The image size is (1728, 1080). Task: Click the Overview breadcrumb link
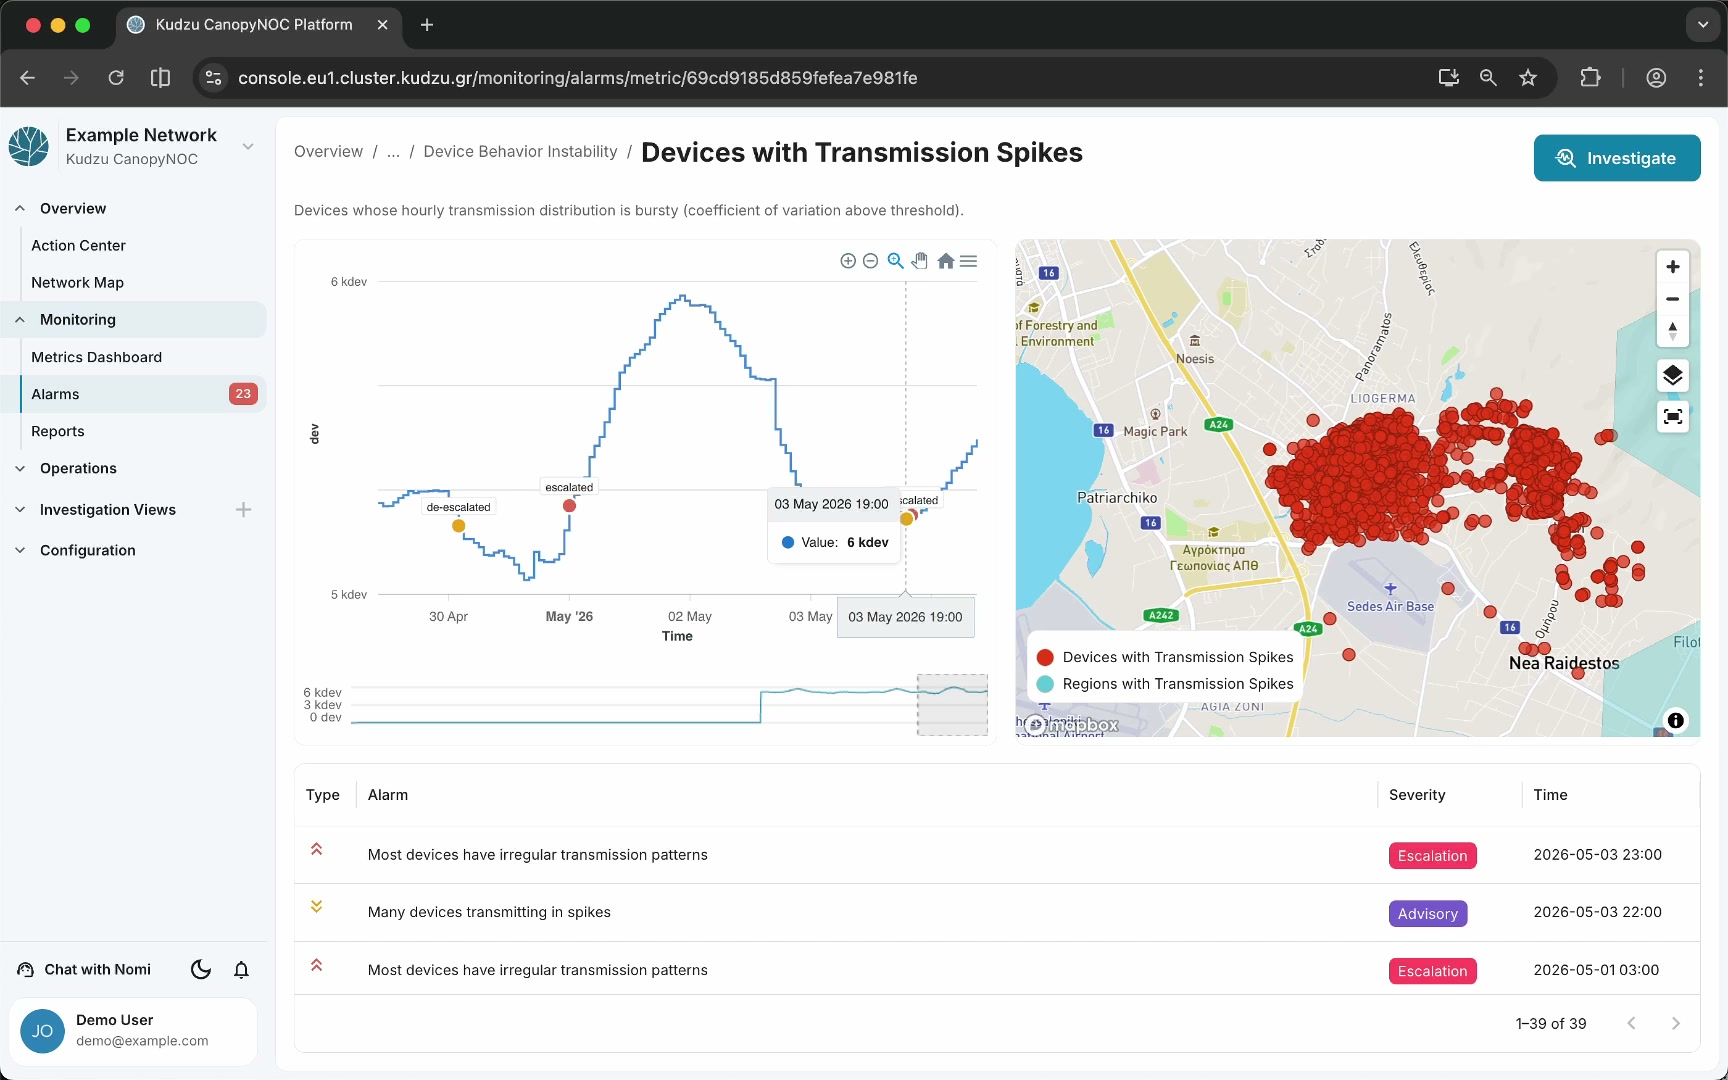[328, 152]
